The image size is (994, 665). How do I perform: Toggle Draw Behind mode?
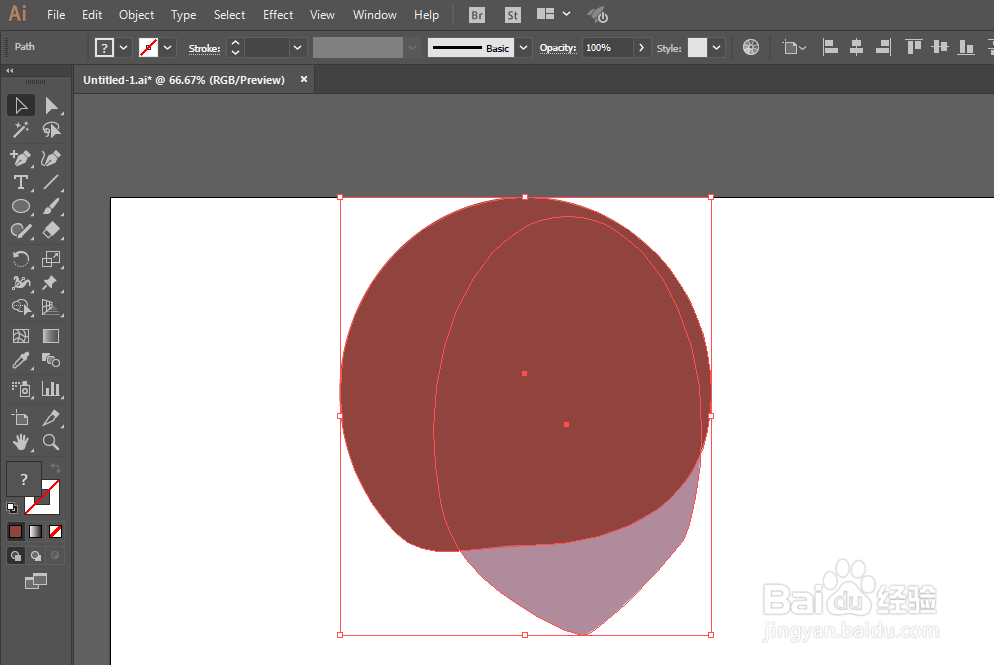point(36,556)
